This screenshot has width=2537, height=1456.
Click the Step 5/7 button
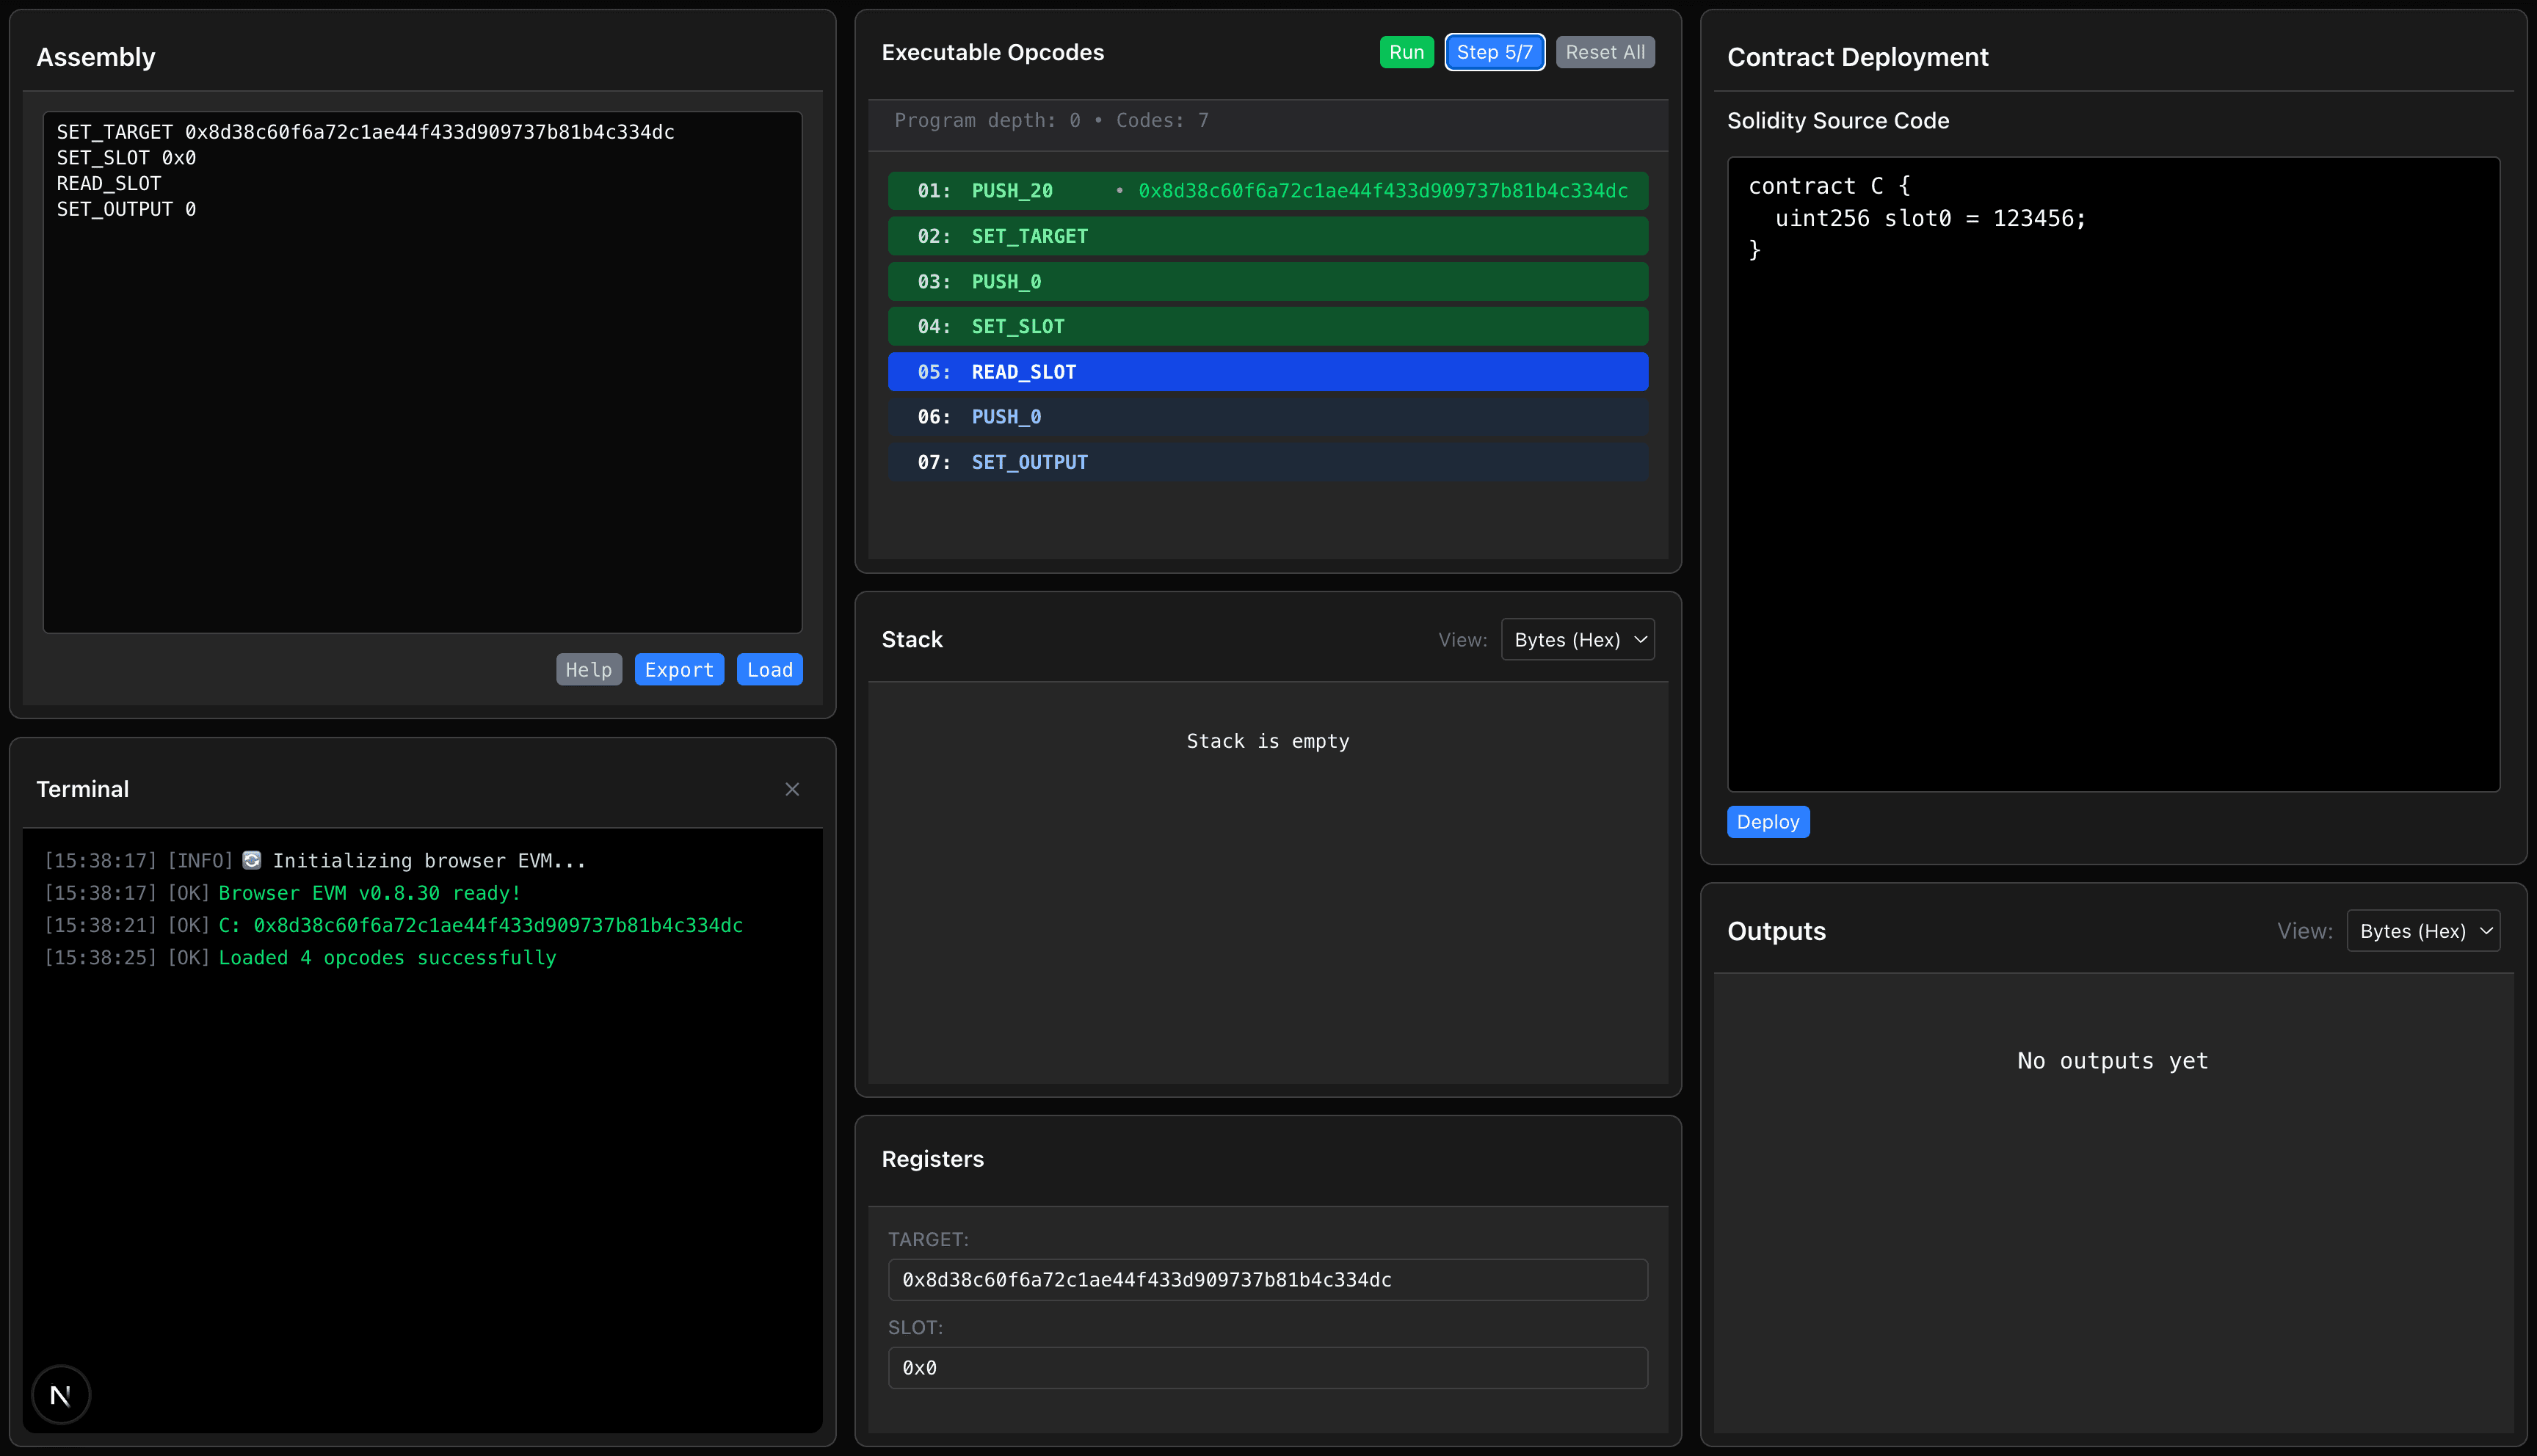1494,52
